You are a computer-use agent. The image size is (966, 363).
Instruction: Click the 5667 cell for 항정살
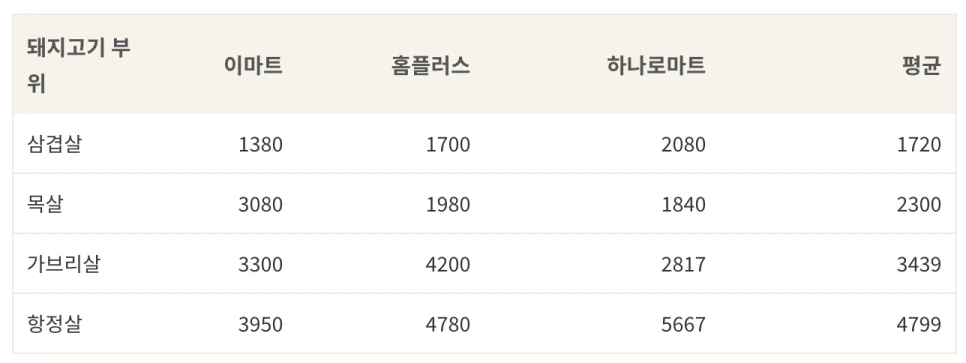click(683, 324)
